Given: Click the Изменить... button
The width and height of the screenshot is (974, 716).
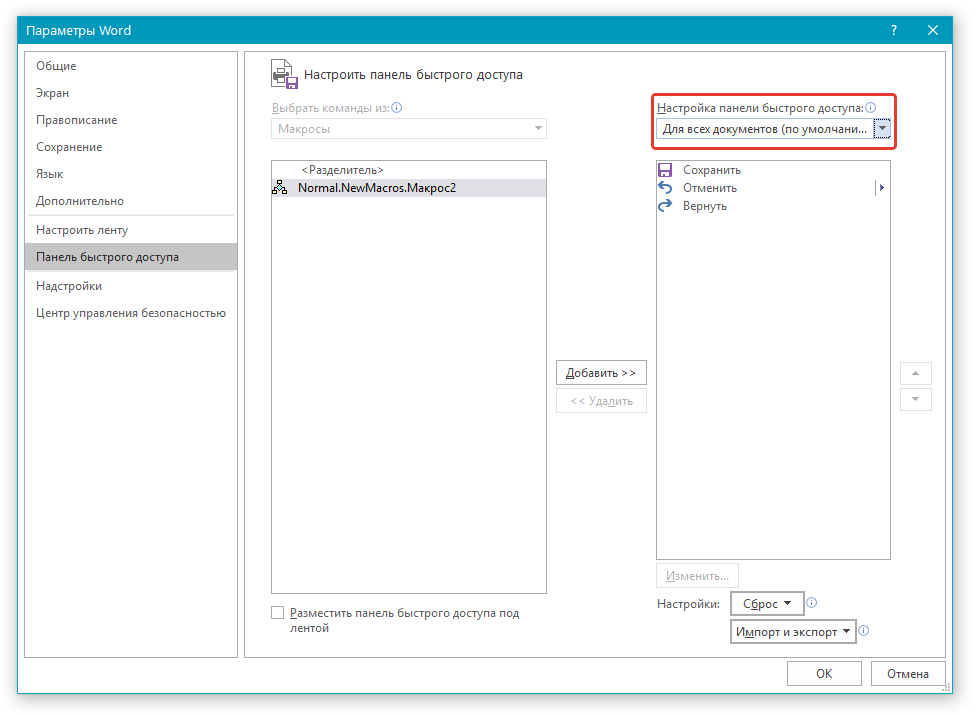Looking at the screenshot, I should pyautogui.click(x=697, y=576).
